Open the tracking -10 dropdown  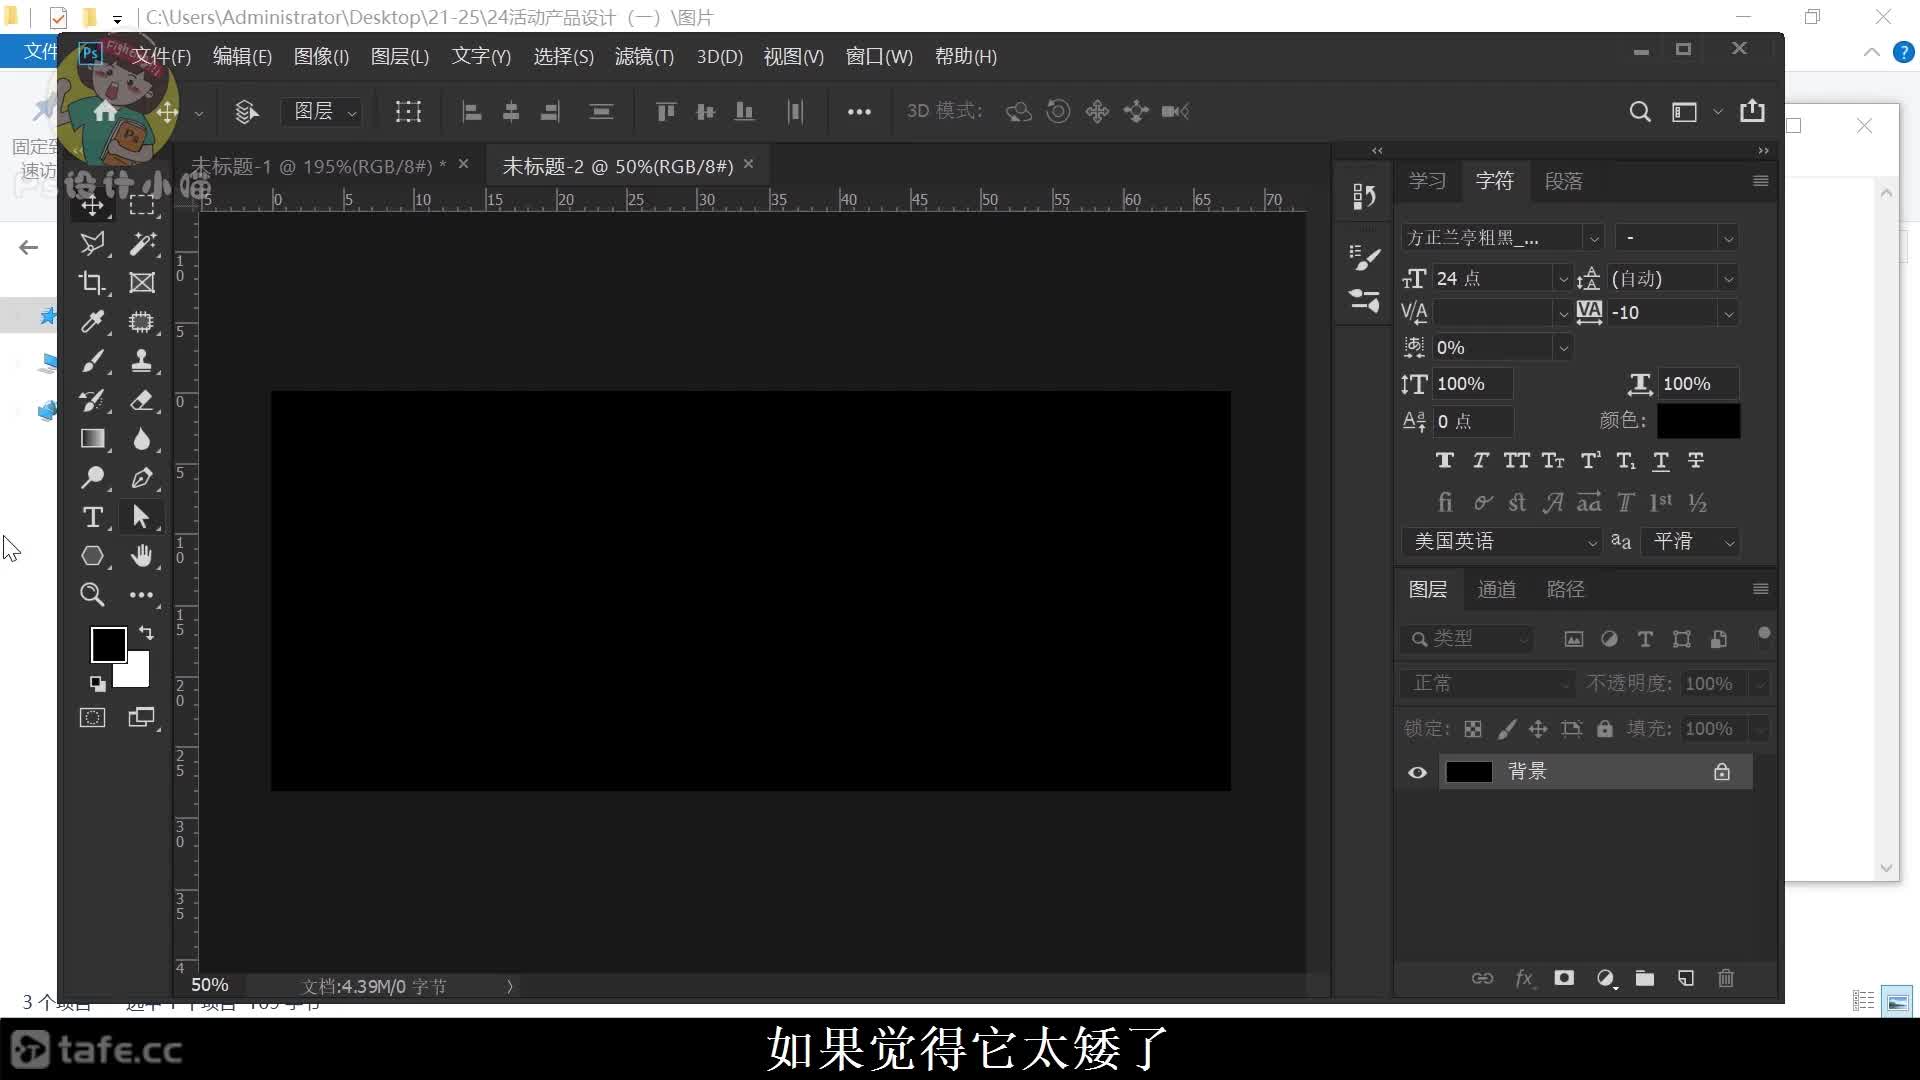point(1728,313)
